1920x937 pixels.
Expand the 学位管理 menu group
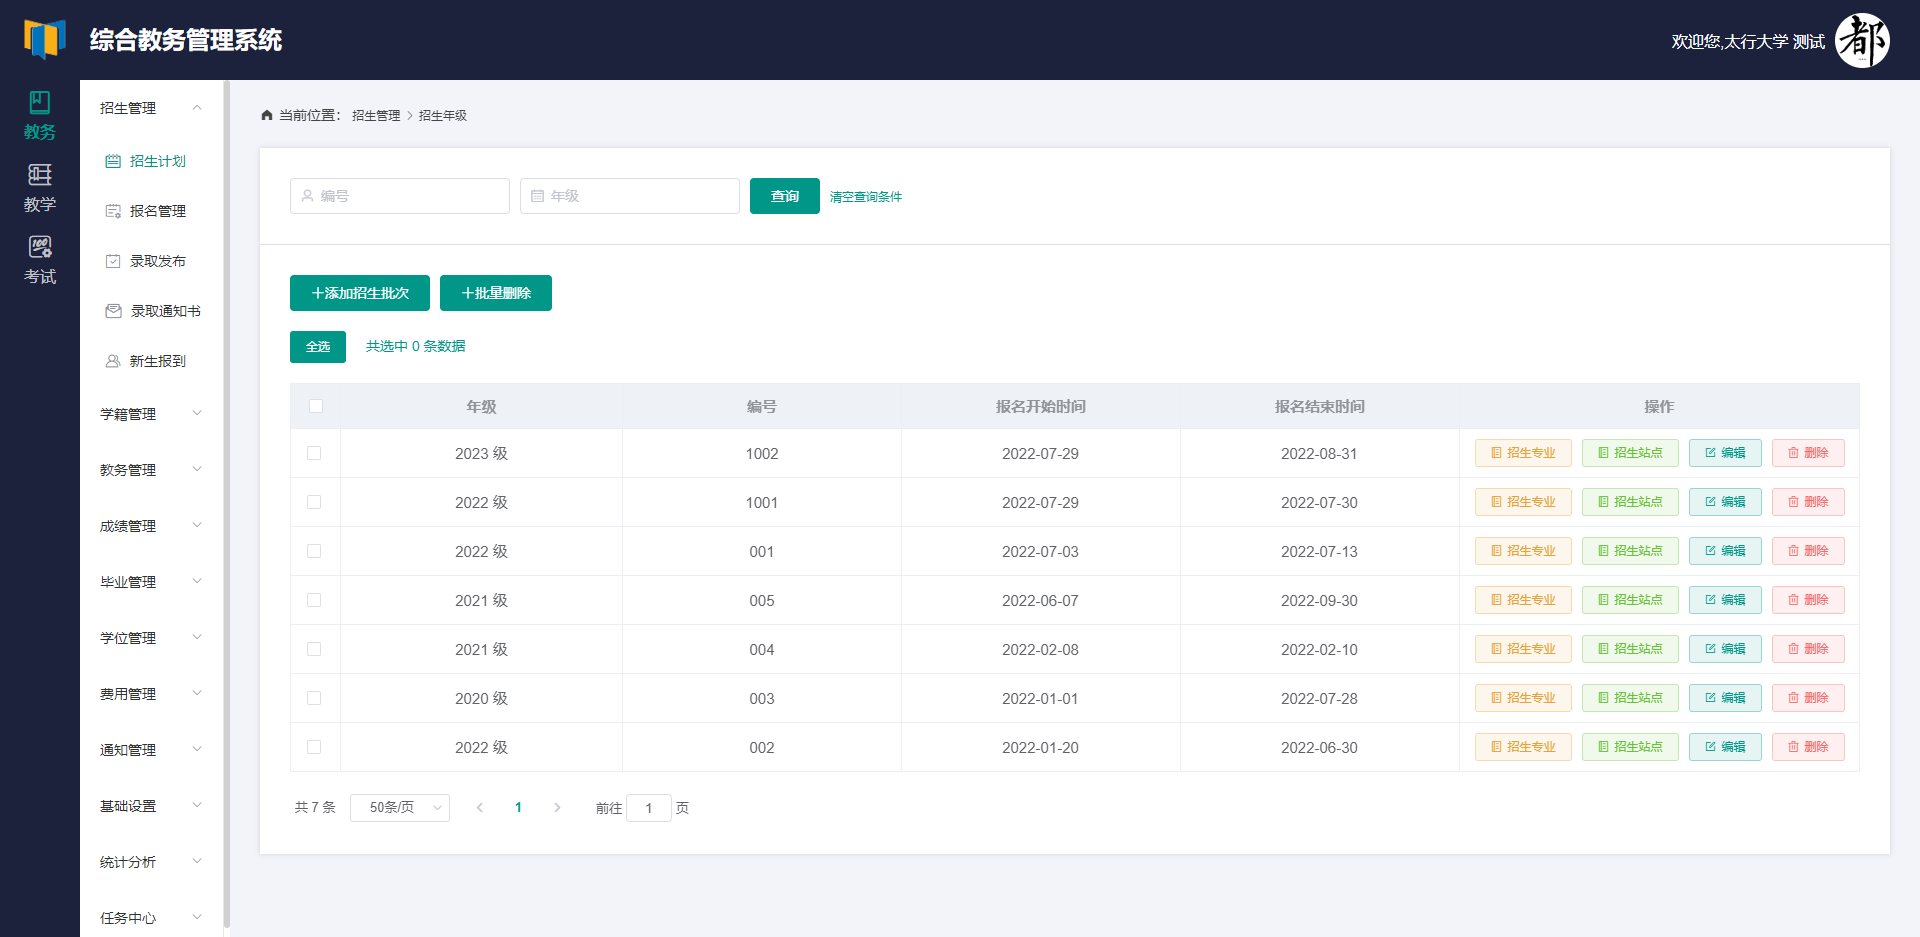pos(151,638)
